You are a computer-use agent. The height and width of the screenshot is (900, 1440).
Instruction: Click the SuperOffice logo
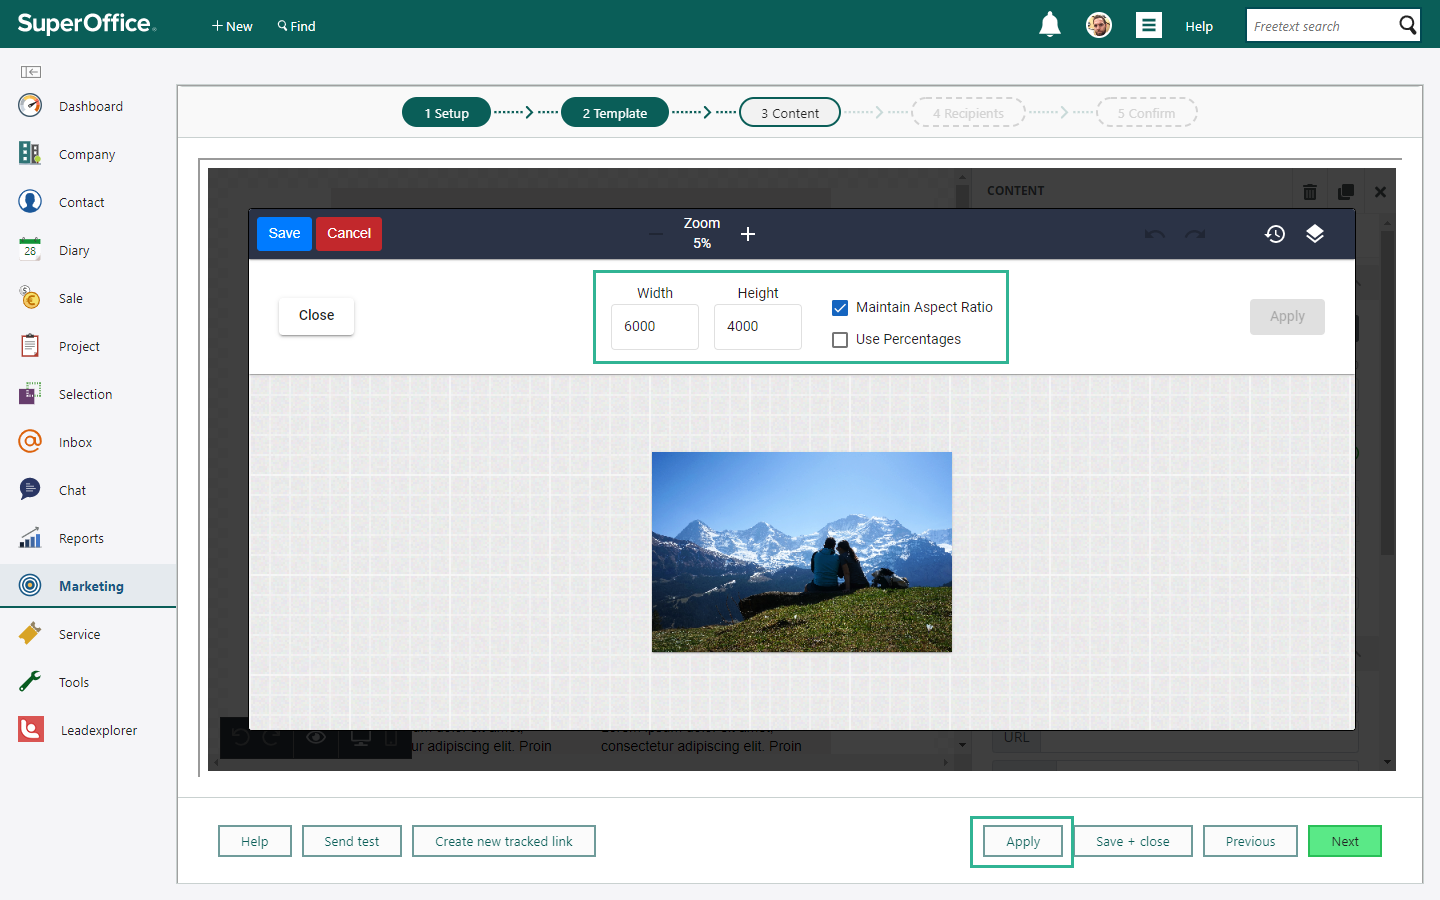(x=87, y=23)
